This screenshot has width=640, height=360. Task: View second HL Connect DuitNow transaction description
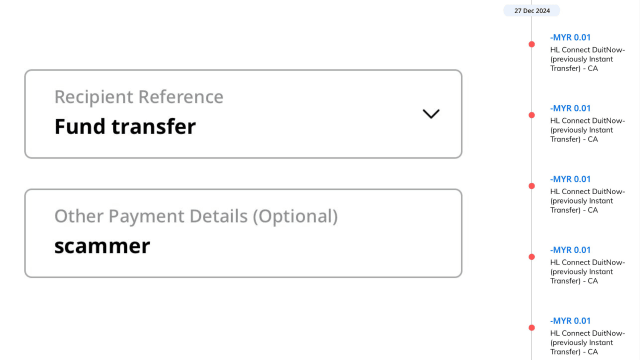click(587, 130)
